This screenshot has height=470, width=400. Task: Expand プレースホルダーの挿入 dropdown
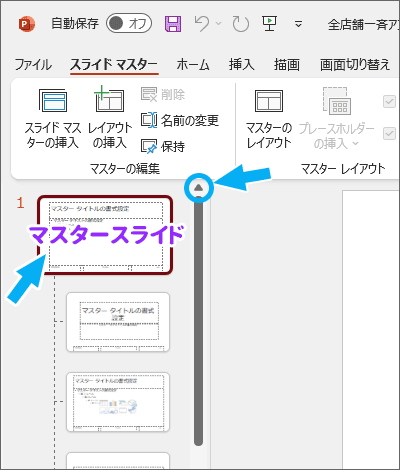(336, 118)
